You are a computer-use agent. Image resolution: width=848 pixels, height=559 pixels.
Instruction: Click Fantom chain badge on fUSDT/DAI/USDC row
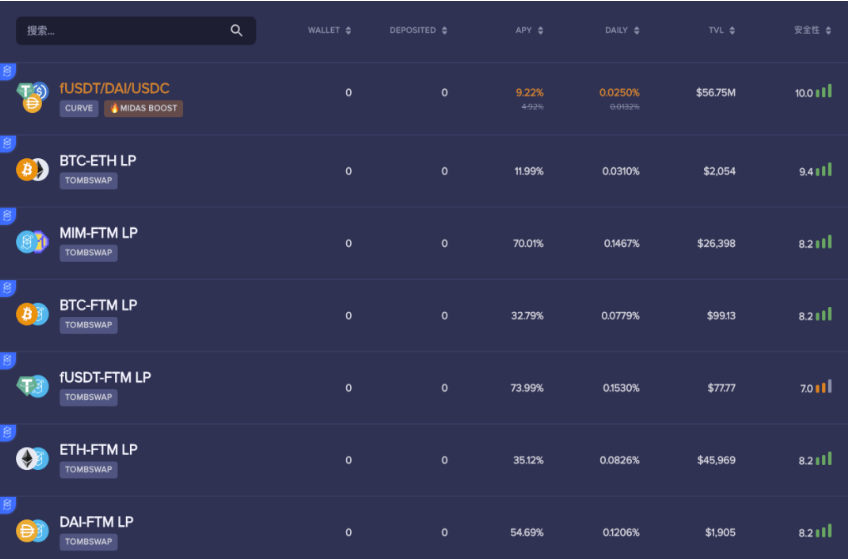(8, 71)
